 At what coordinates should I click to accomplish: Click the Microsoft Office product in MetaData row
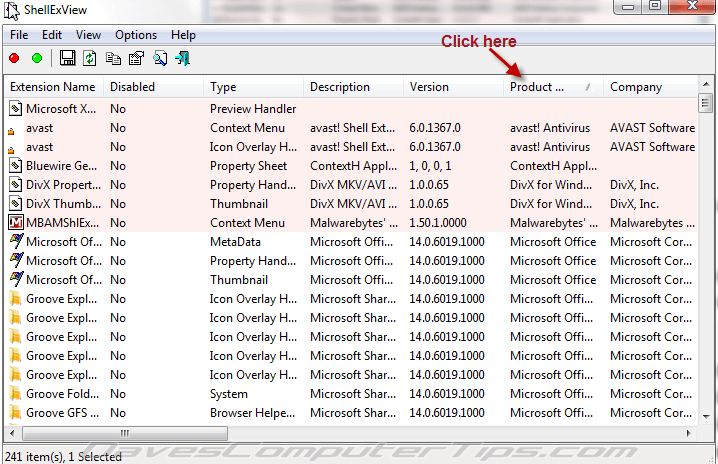pyautogui.click(x=553, y=241)
